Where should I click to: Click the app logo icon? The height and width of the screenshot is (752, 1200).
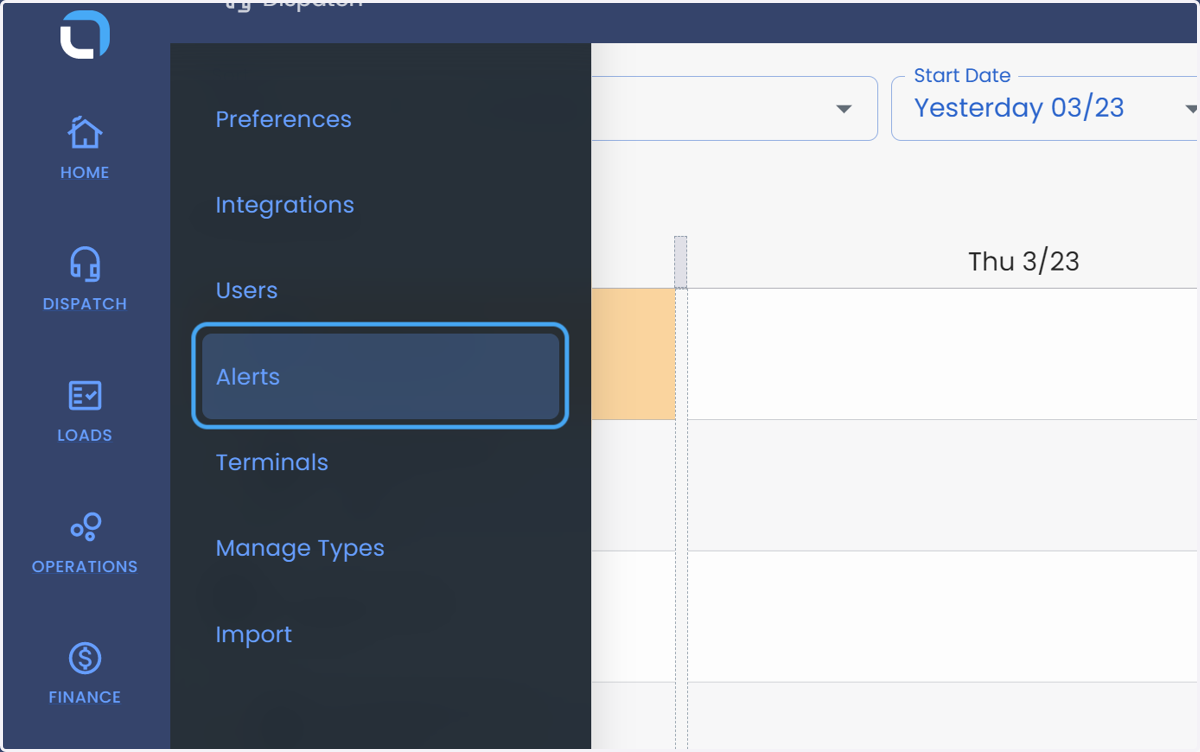click(x=85, y=35)
